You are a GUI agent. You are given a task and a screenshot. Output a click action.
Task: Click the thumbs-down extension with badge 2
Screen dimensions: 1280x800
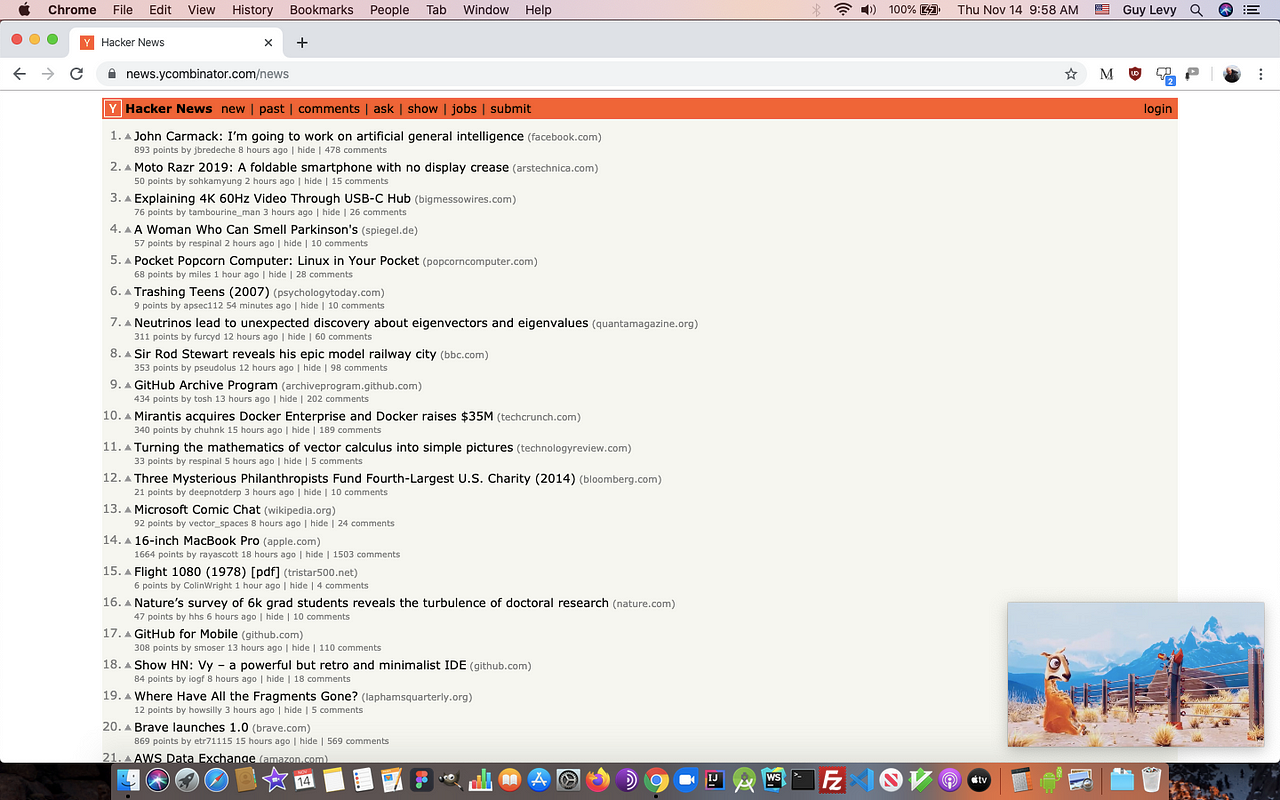(1164, 75)
